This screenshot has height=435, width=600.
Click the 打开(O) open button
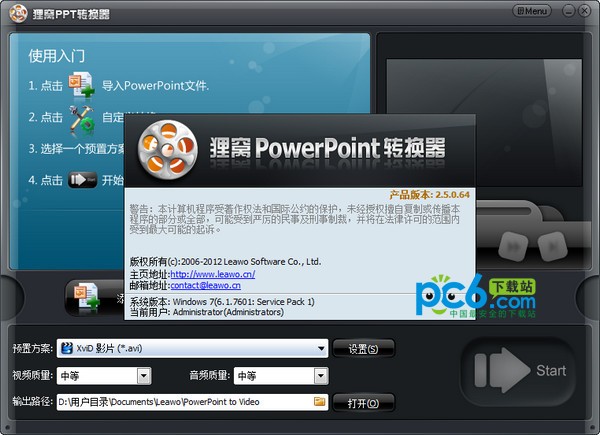(x=363, y=403)
